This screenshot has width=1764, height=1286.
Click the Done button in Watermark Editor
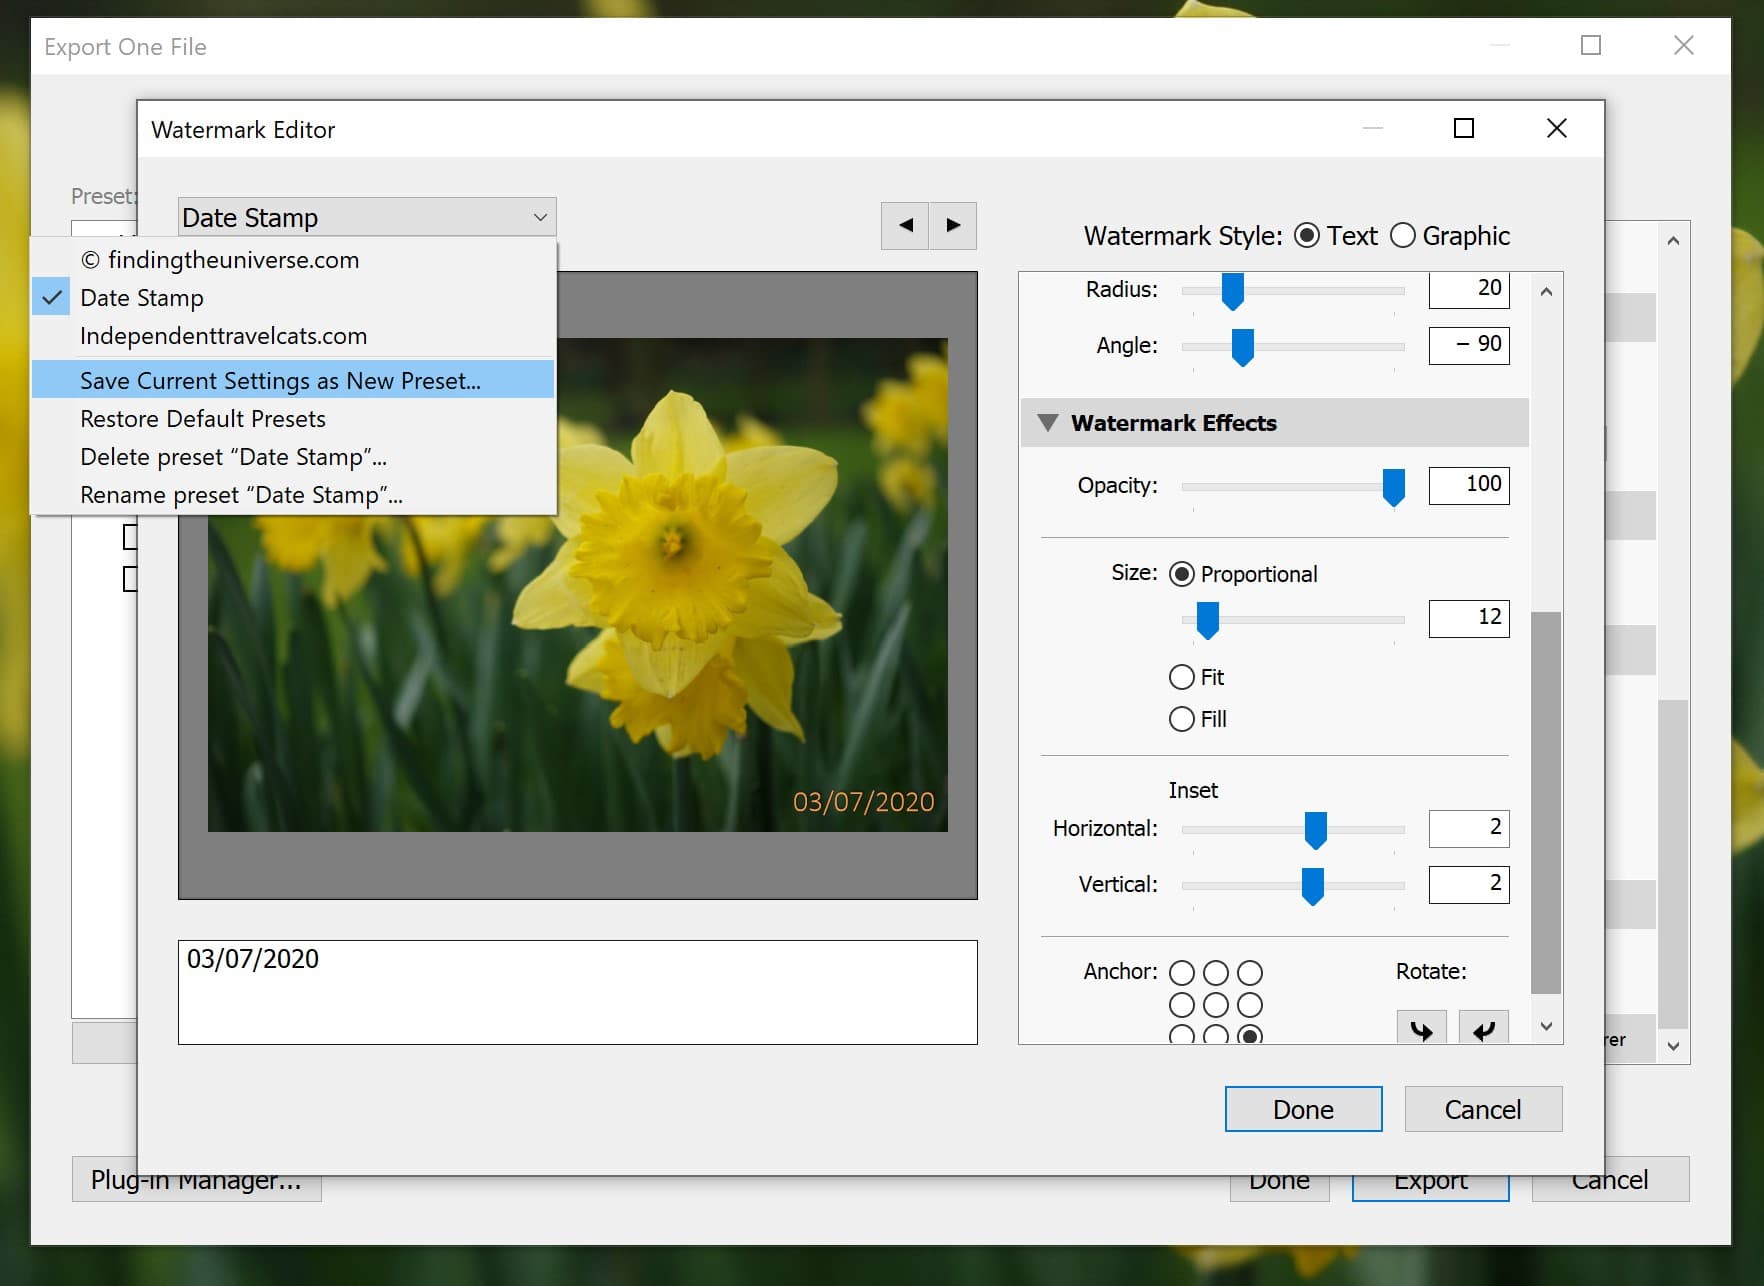click(x=1302, y=1109)
